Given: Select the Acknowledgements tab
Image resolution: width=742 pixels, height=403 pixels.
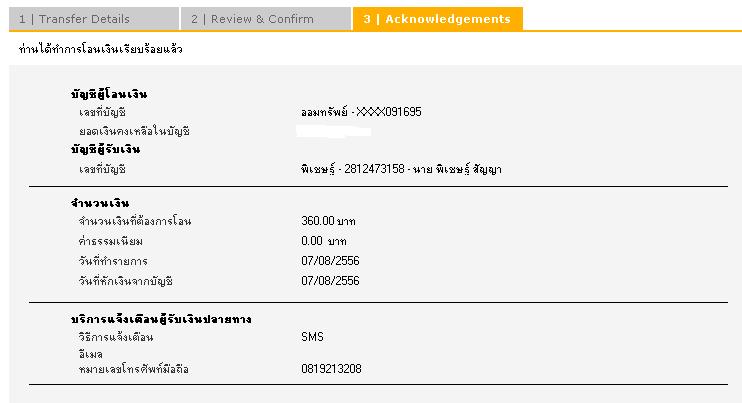Looking at the screenshot, I should 437,19.
